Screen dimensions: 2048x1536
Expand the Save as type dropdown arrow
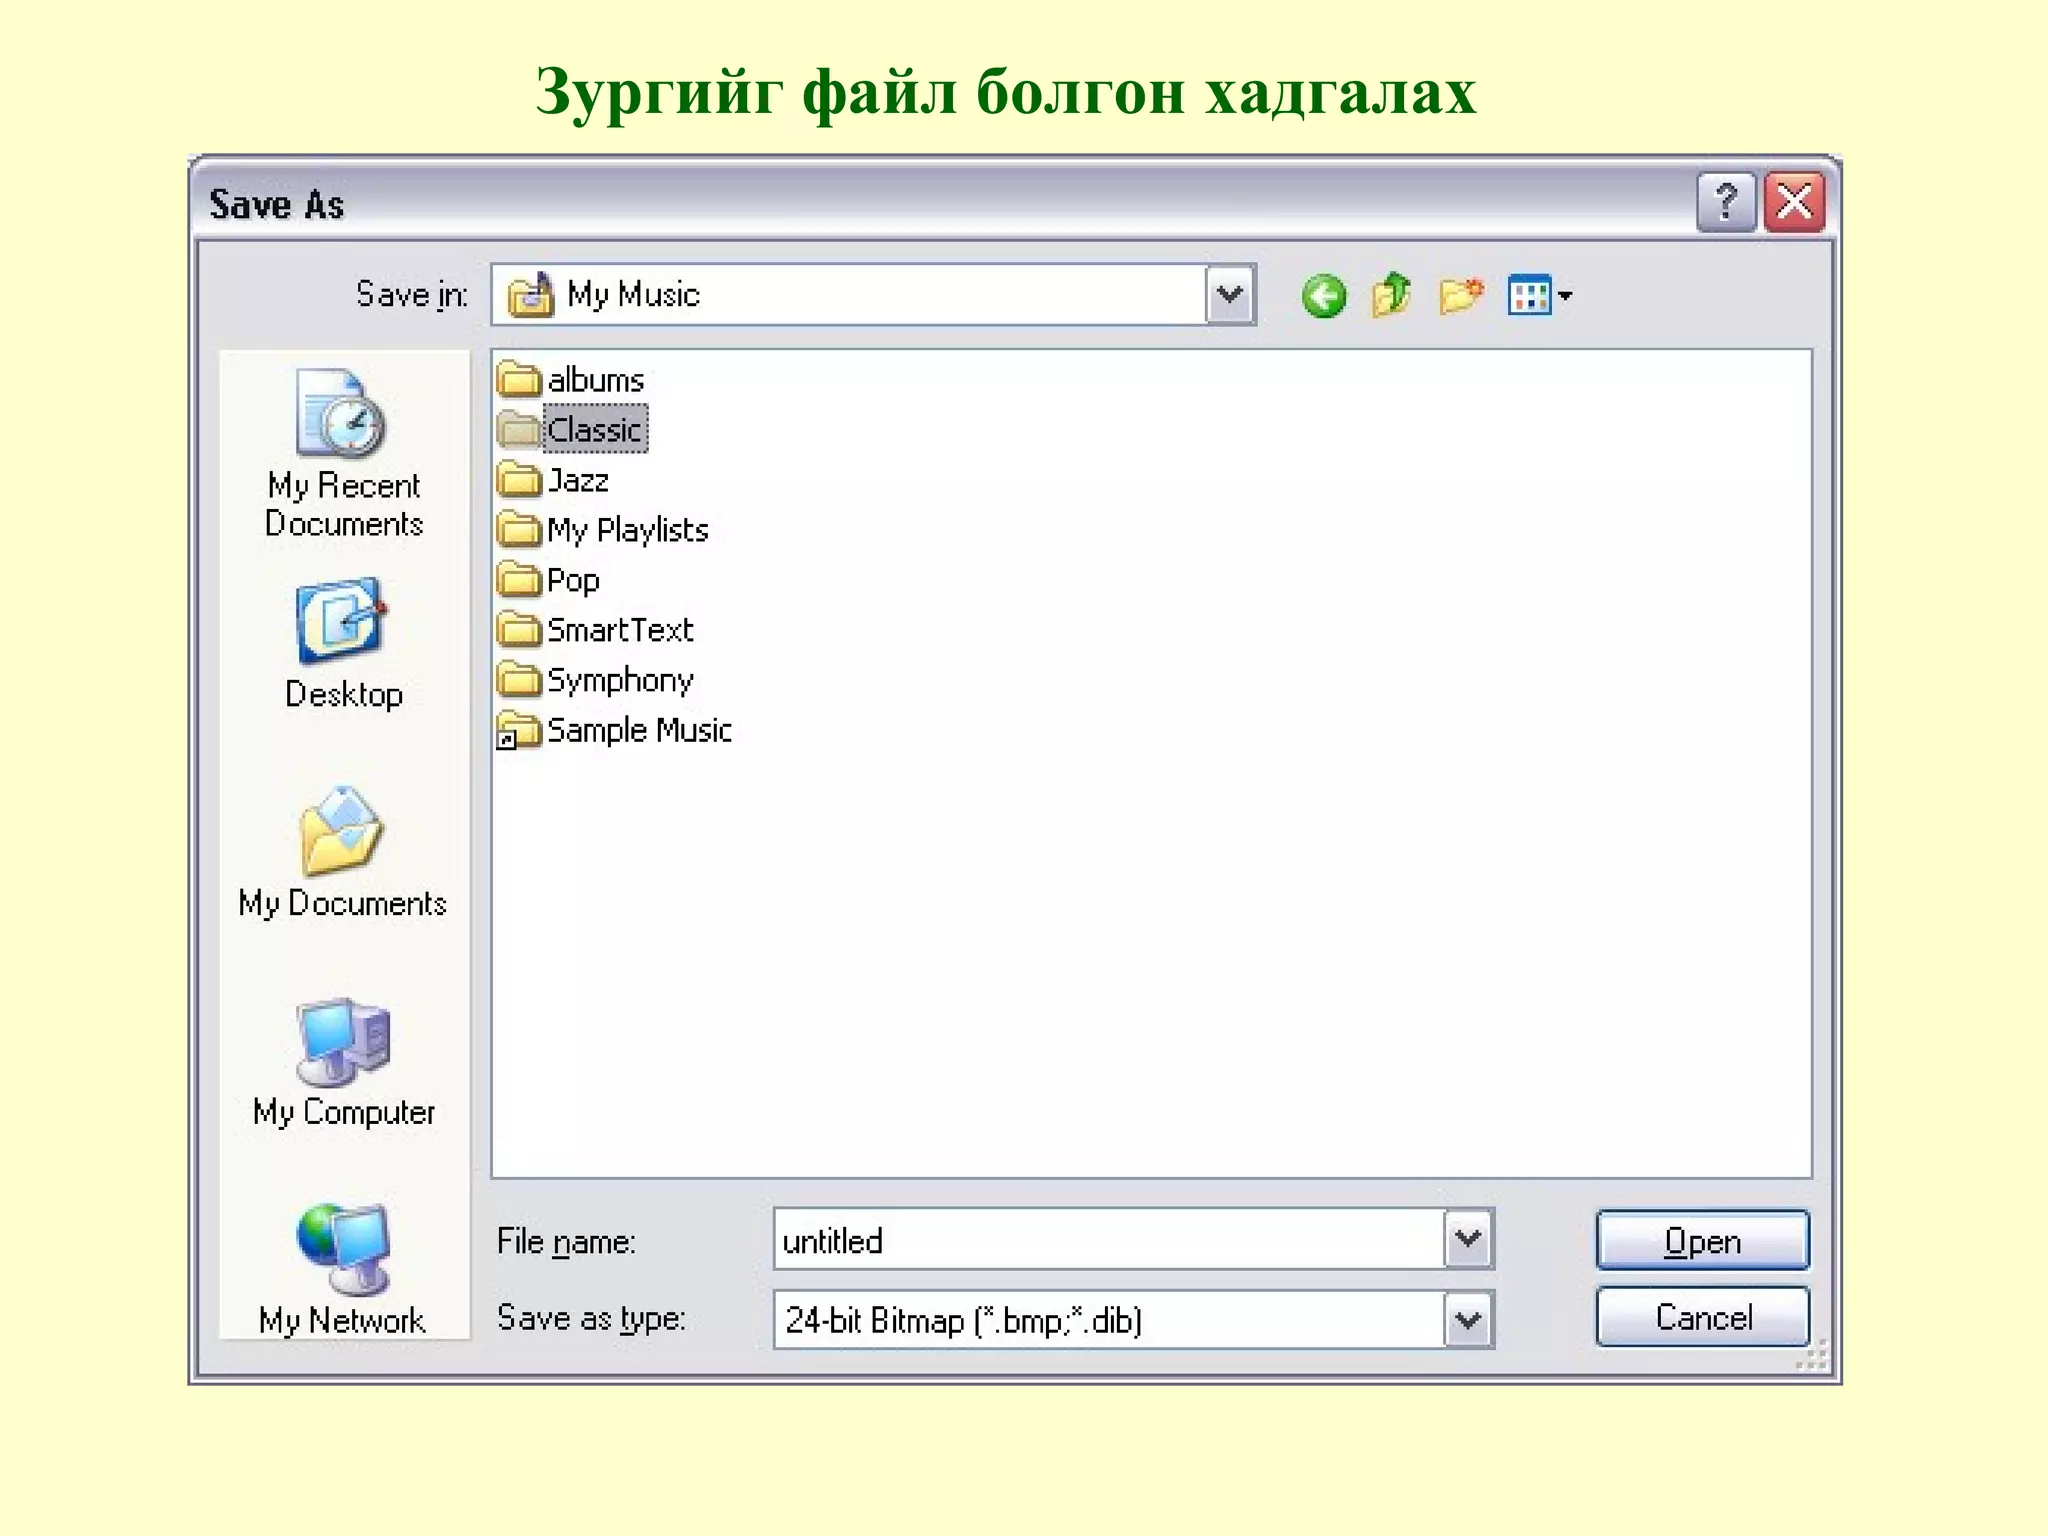(1468, 1320)
